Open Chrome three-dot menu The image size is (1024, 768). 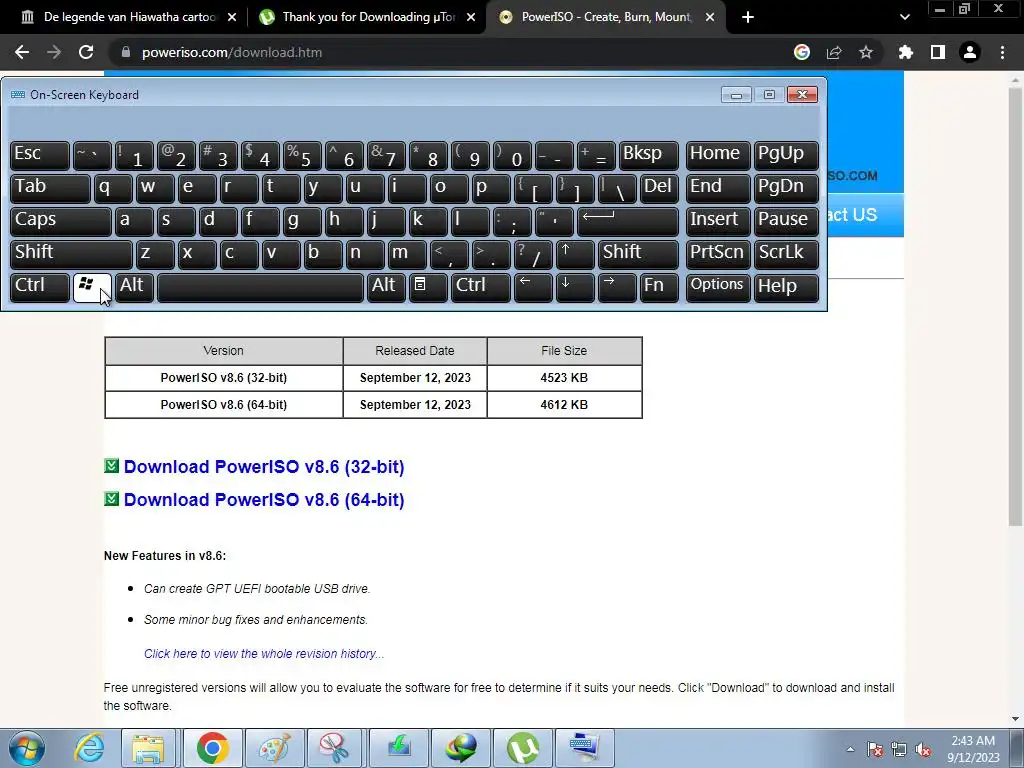[1002, 52]
